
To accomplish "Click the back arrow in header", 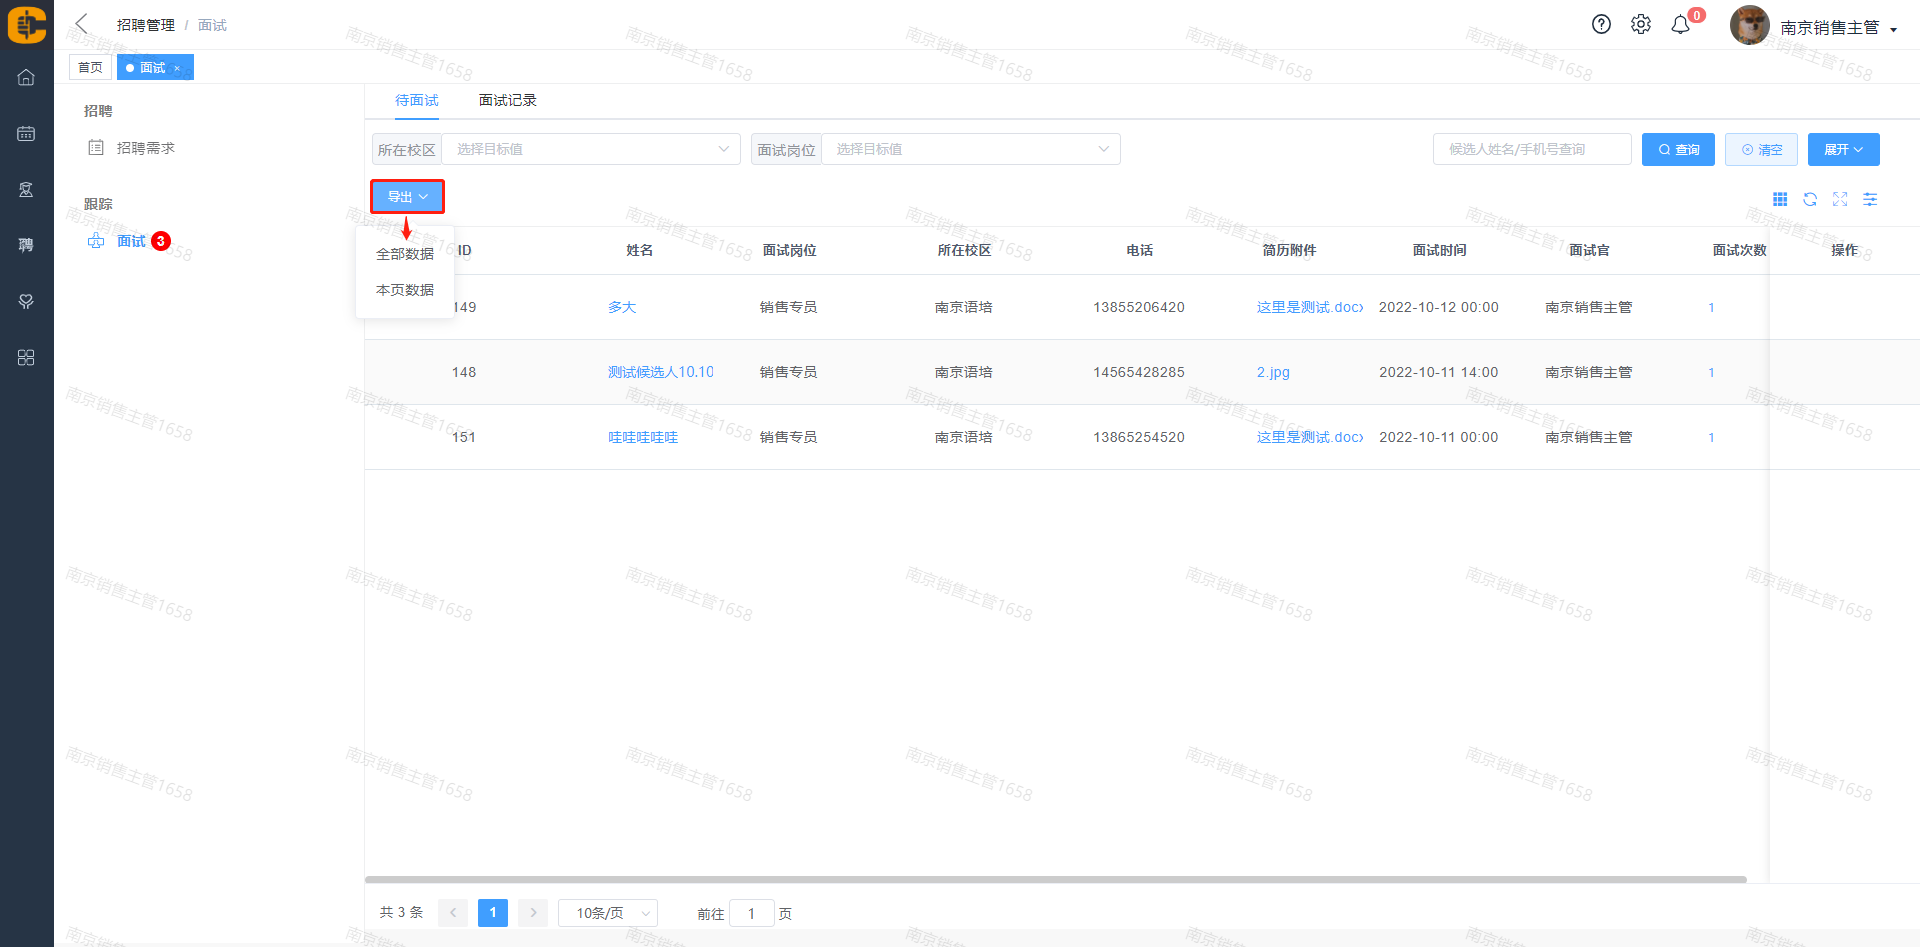I will (x=82, y=24).
